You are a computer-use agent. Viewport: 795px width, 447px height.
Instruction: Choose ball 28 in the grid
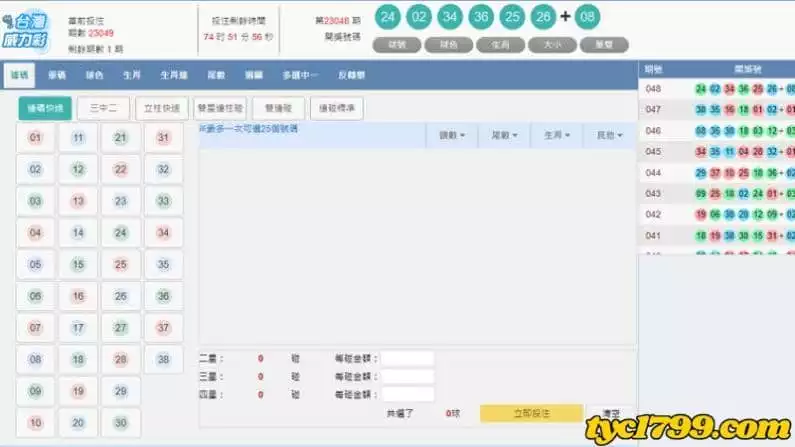coord(120,359)
